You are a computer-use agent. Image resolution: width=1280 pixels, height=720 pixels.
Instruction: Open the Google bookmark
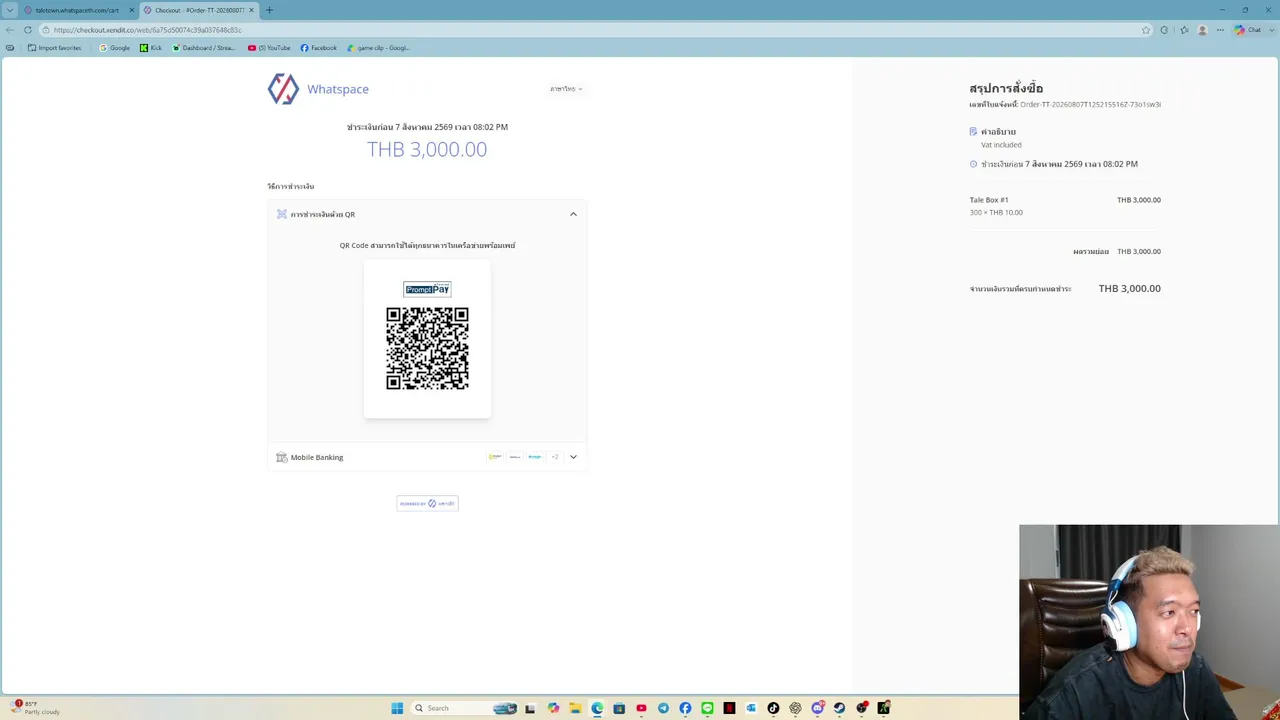coord(115,48)
